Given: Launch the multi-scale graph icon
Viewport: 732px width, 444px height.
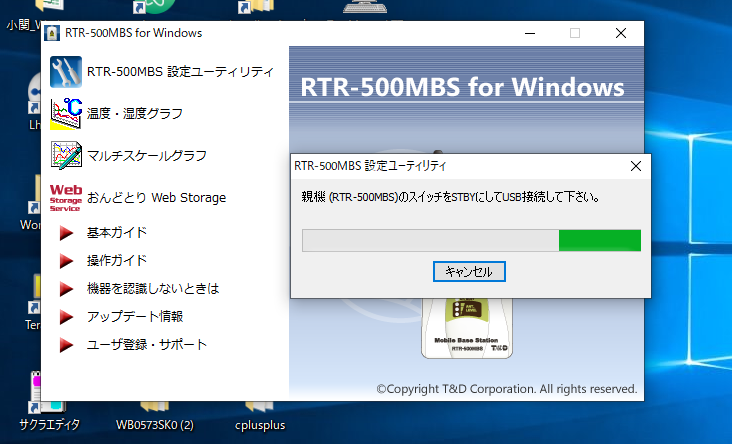Looking at the screenshot, I should pyautogui.click(x=66, y=155).
